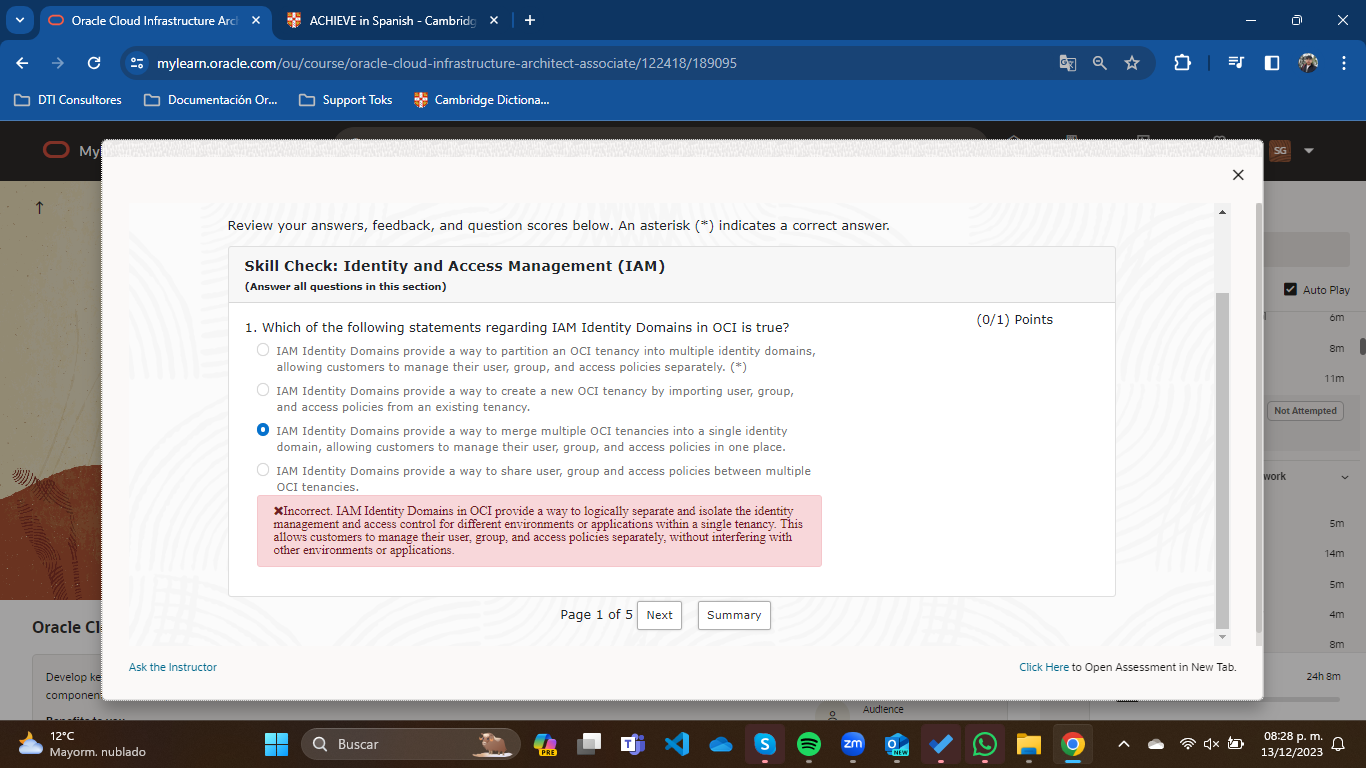The image size is (1366, 768).
Task: Expand the user profile dropdown next to SG
Action: [1309, 151]
